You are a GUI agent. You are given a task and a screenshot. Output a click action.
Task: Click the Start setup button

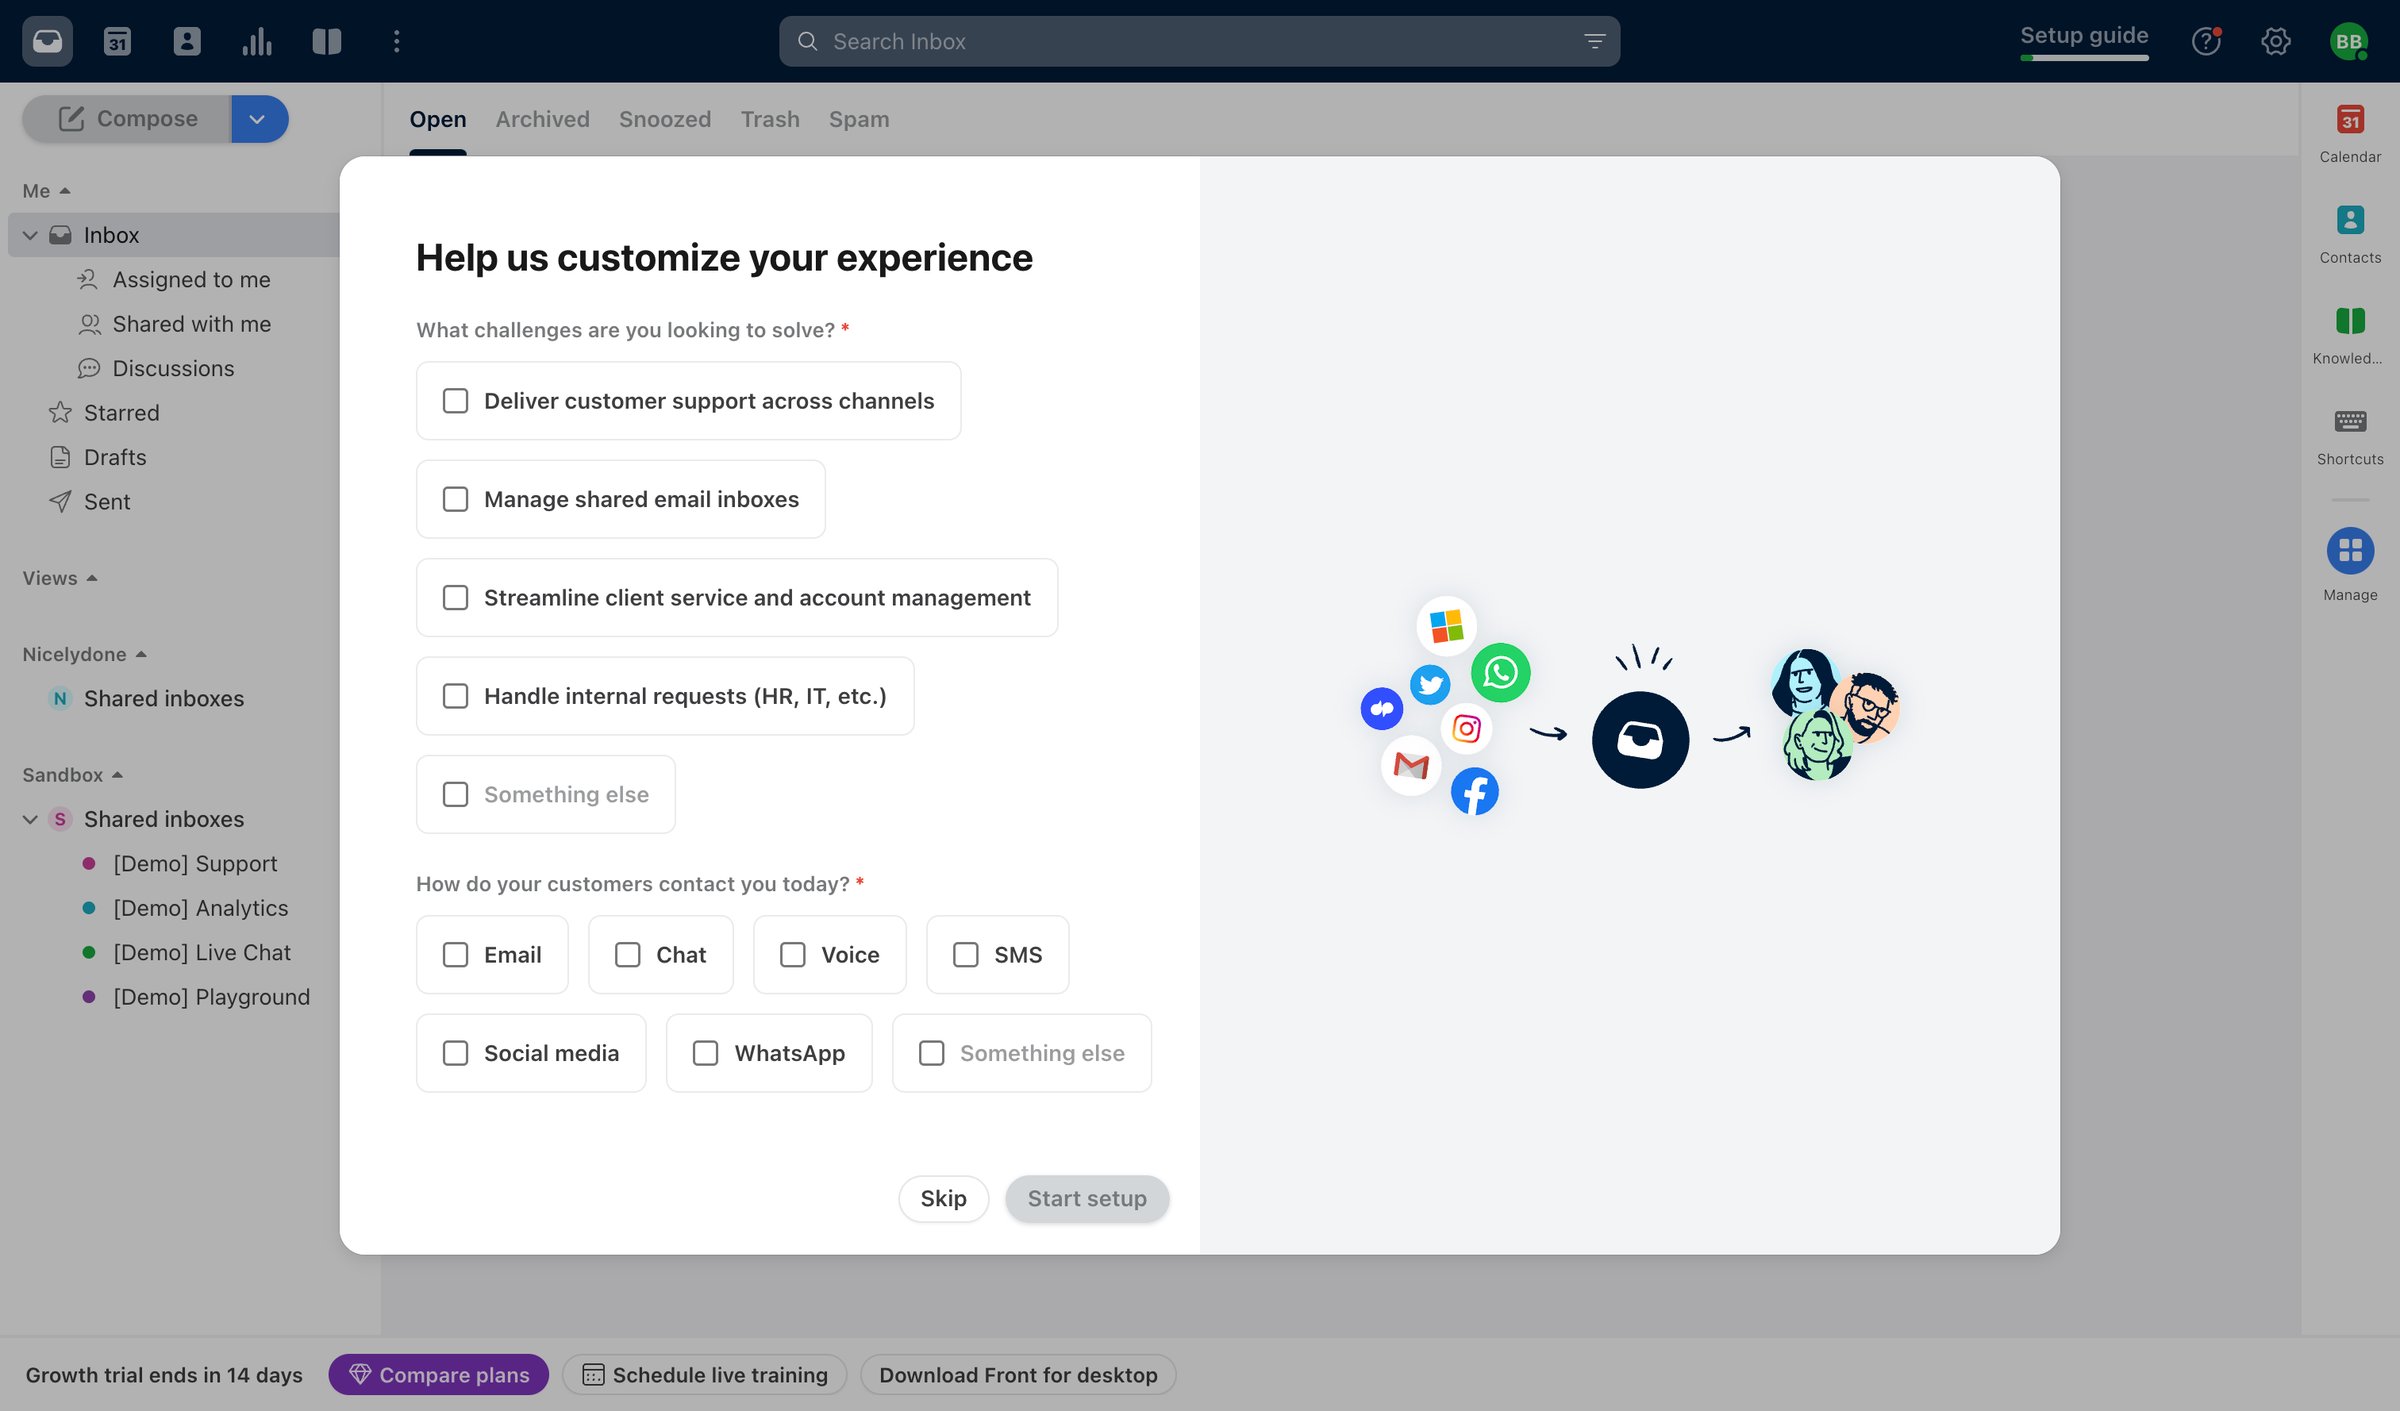[1087, 1198]
